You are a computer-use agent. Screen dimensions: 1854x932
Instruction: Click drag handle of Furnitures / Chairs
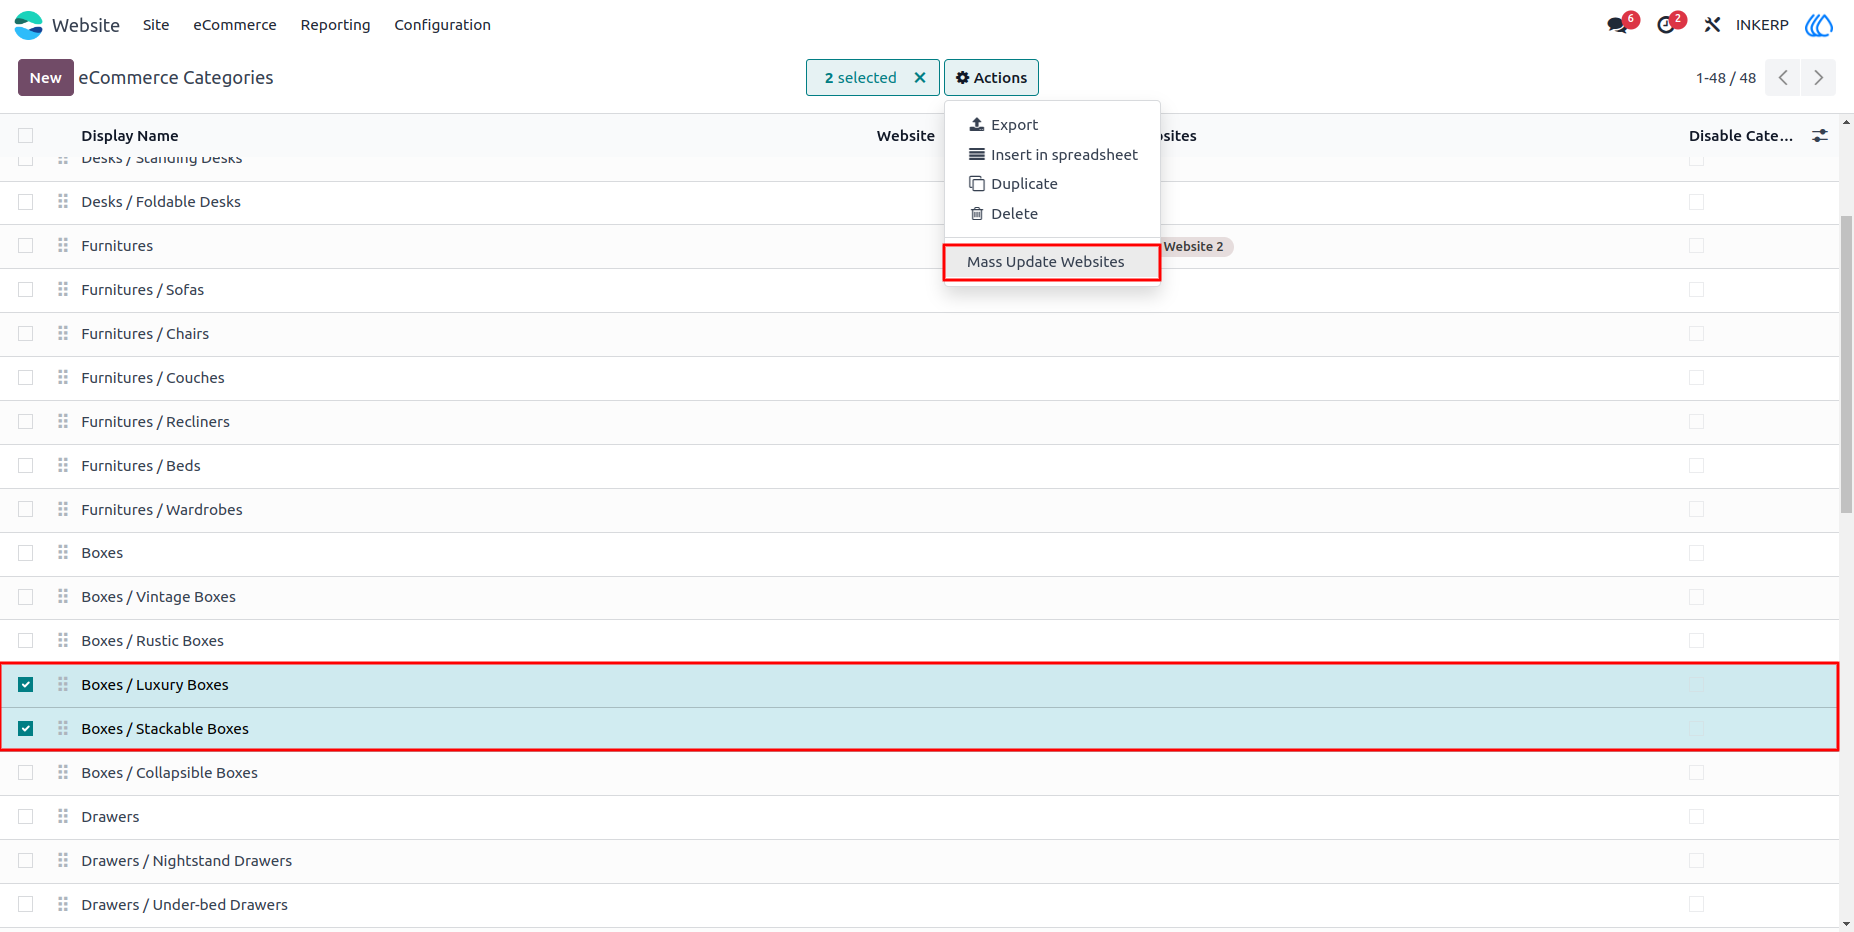[x=63, y=333]
